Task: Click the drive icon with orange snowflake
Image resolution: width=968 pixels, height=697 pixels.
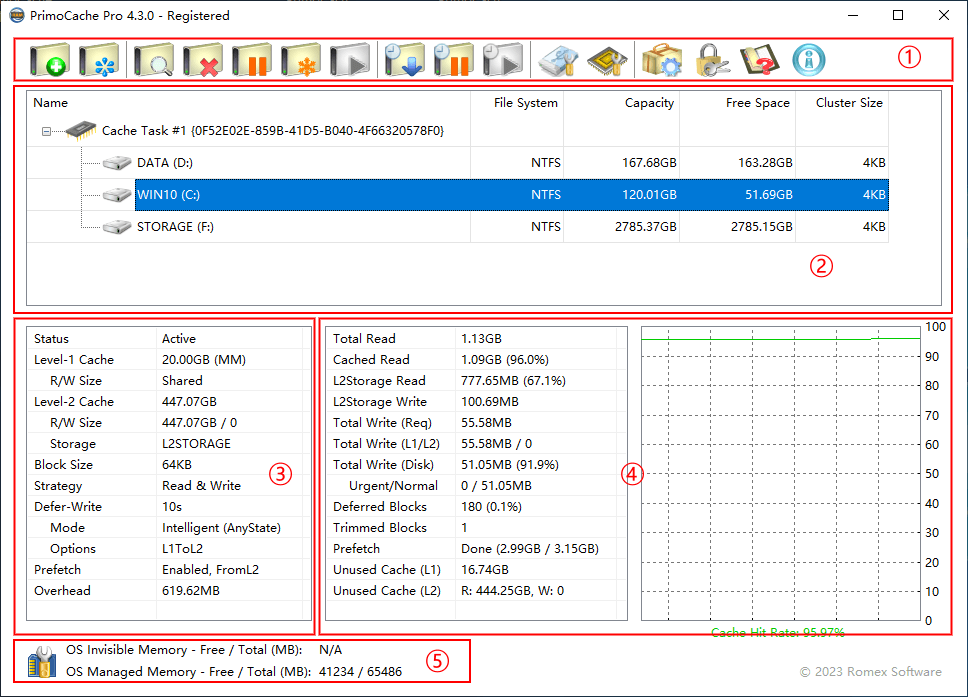Action: pyautogui.click(x=301, y=60)
